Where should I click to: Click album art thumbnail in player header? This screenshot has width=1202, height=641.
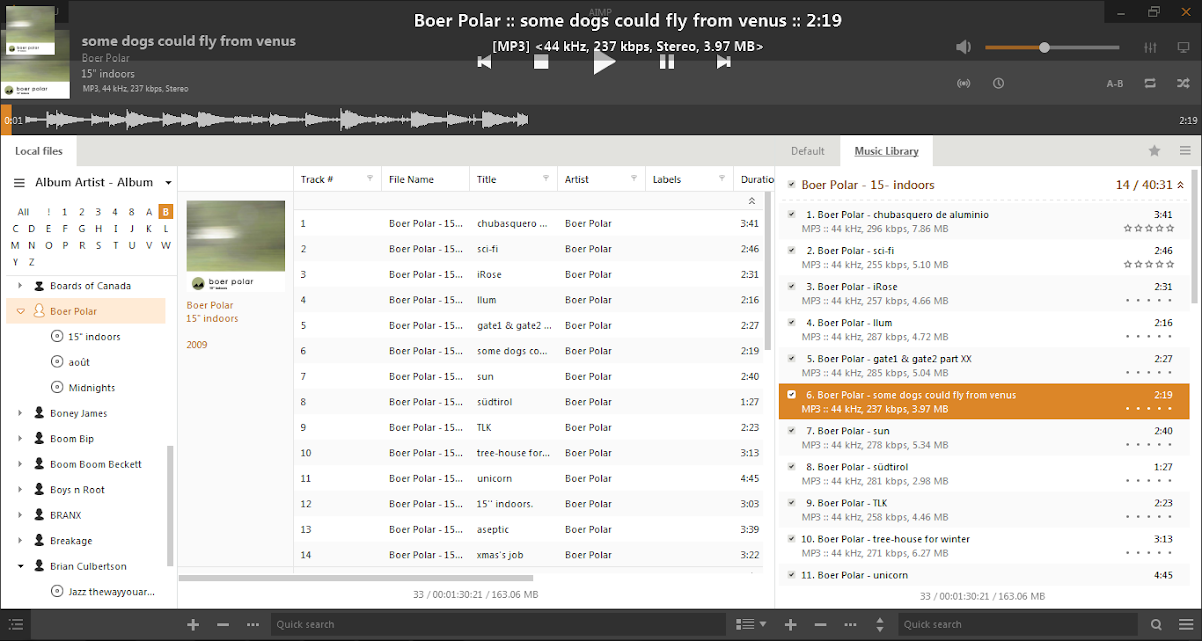coord(35,63)
